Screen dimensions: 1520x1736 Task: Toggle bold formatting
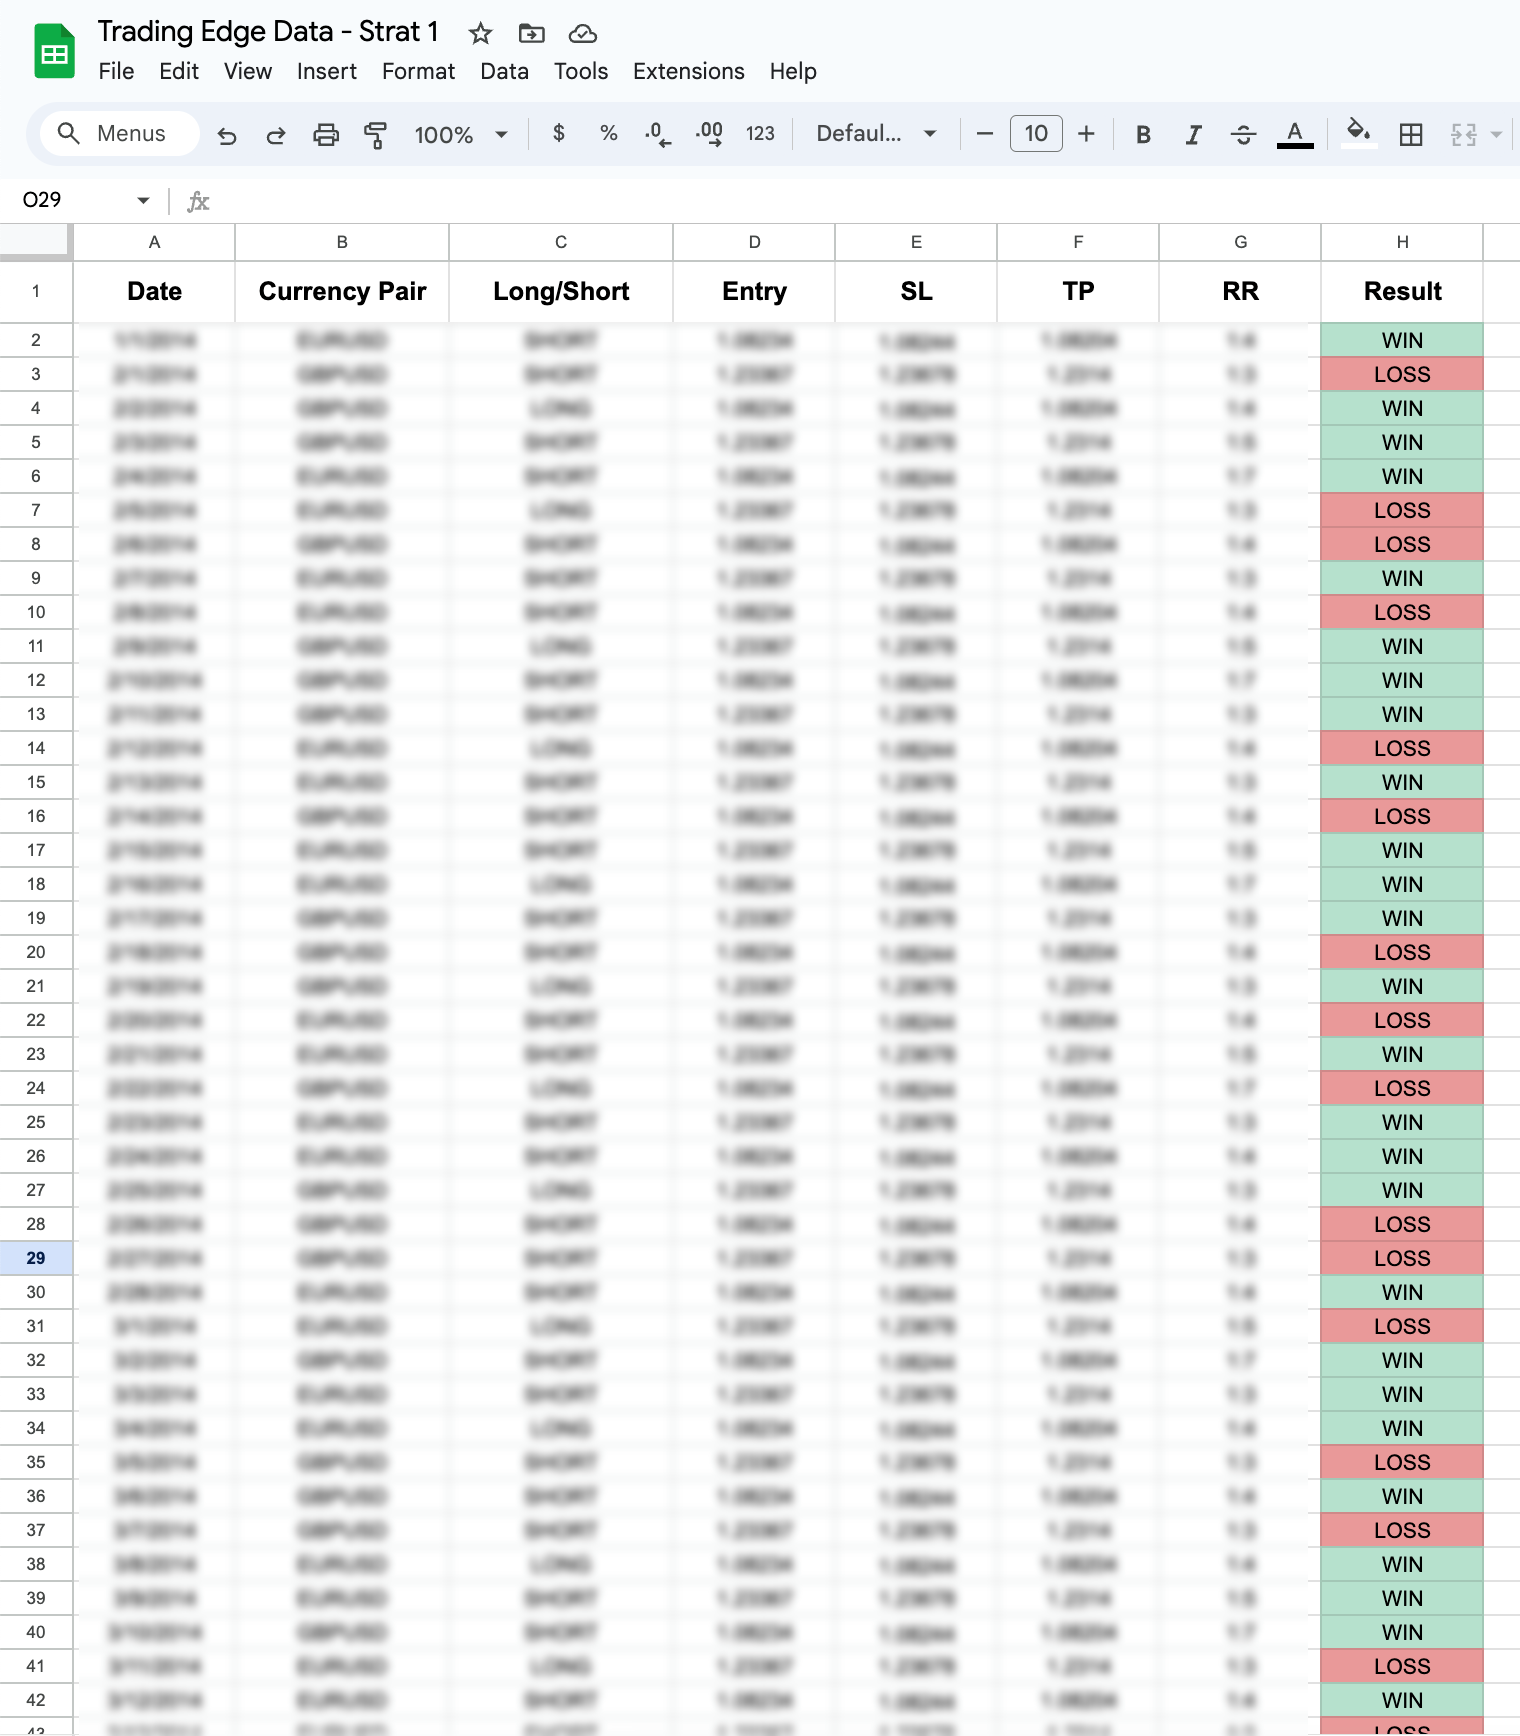(x=1143, y=134)
